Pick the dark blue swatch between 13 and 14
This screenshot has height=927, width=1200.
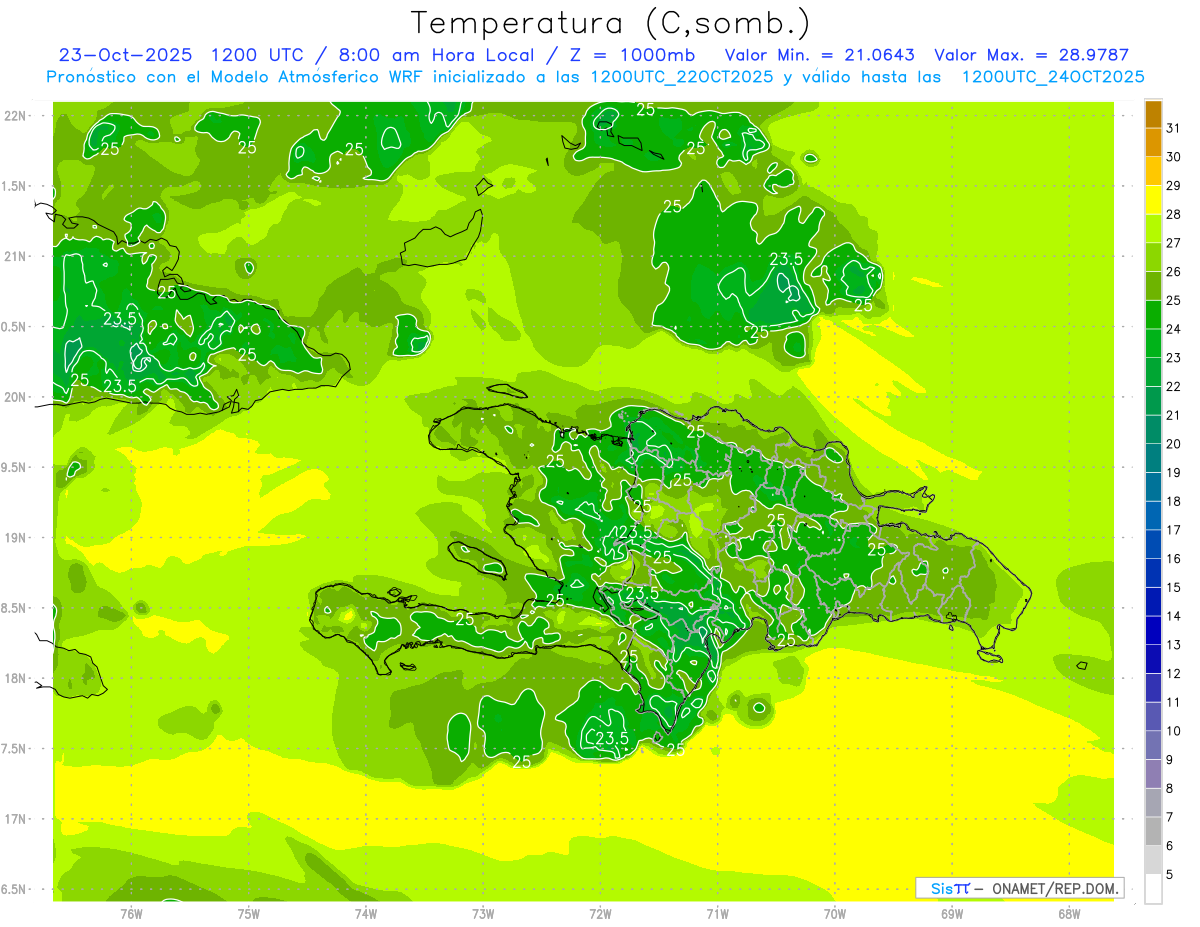click(x=1153, y=630)
